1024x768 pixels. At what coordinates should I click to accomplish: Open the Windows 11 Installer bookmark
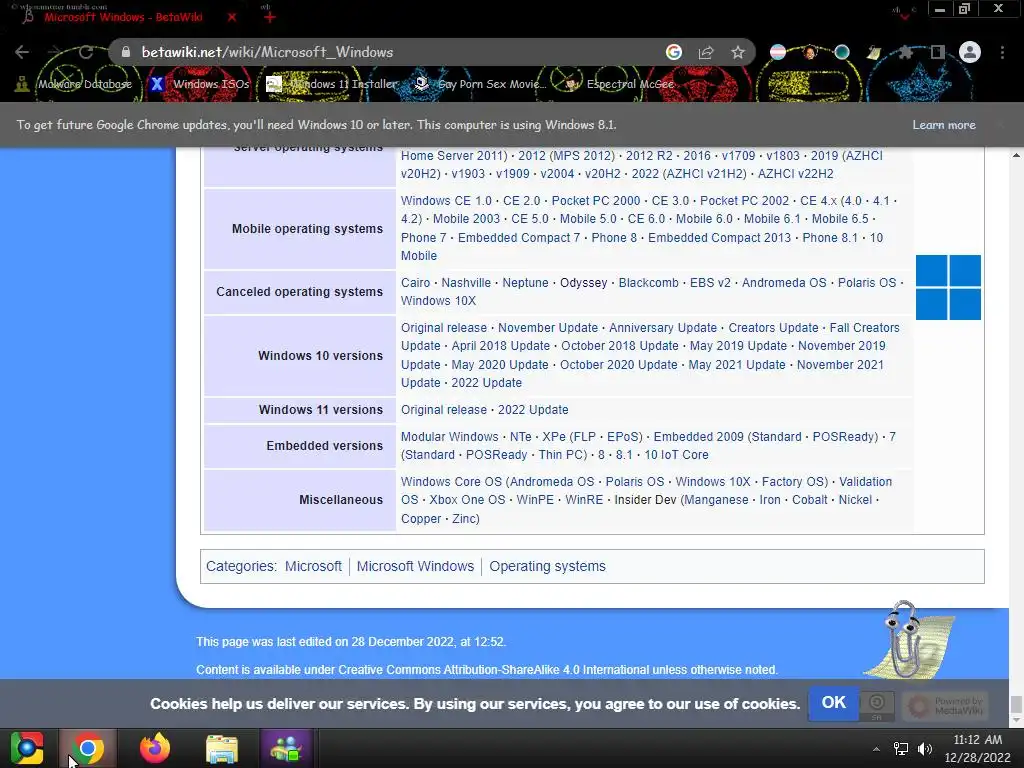(x=332, y=84)
